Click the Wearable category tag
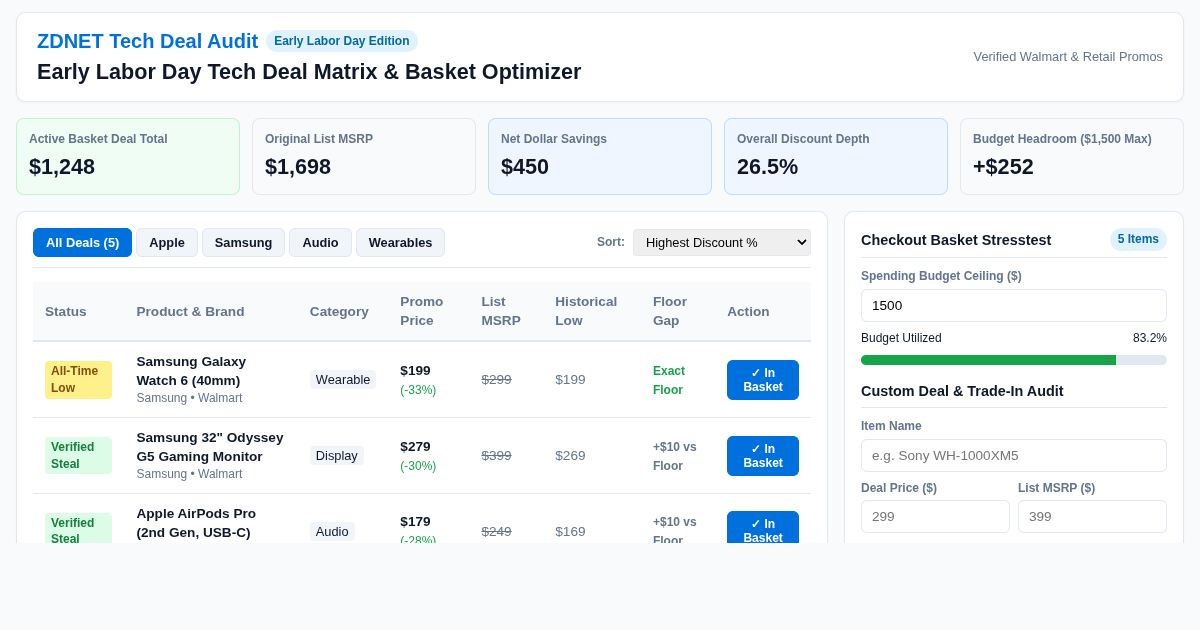 click(x=343, y=380)
